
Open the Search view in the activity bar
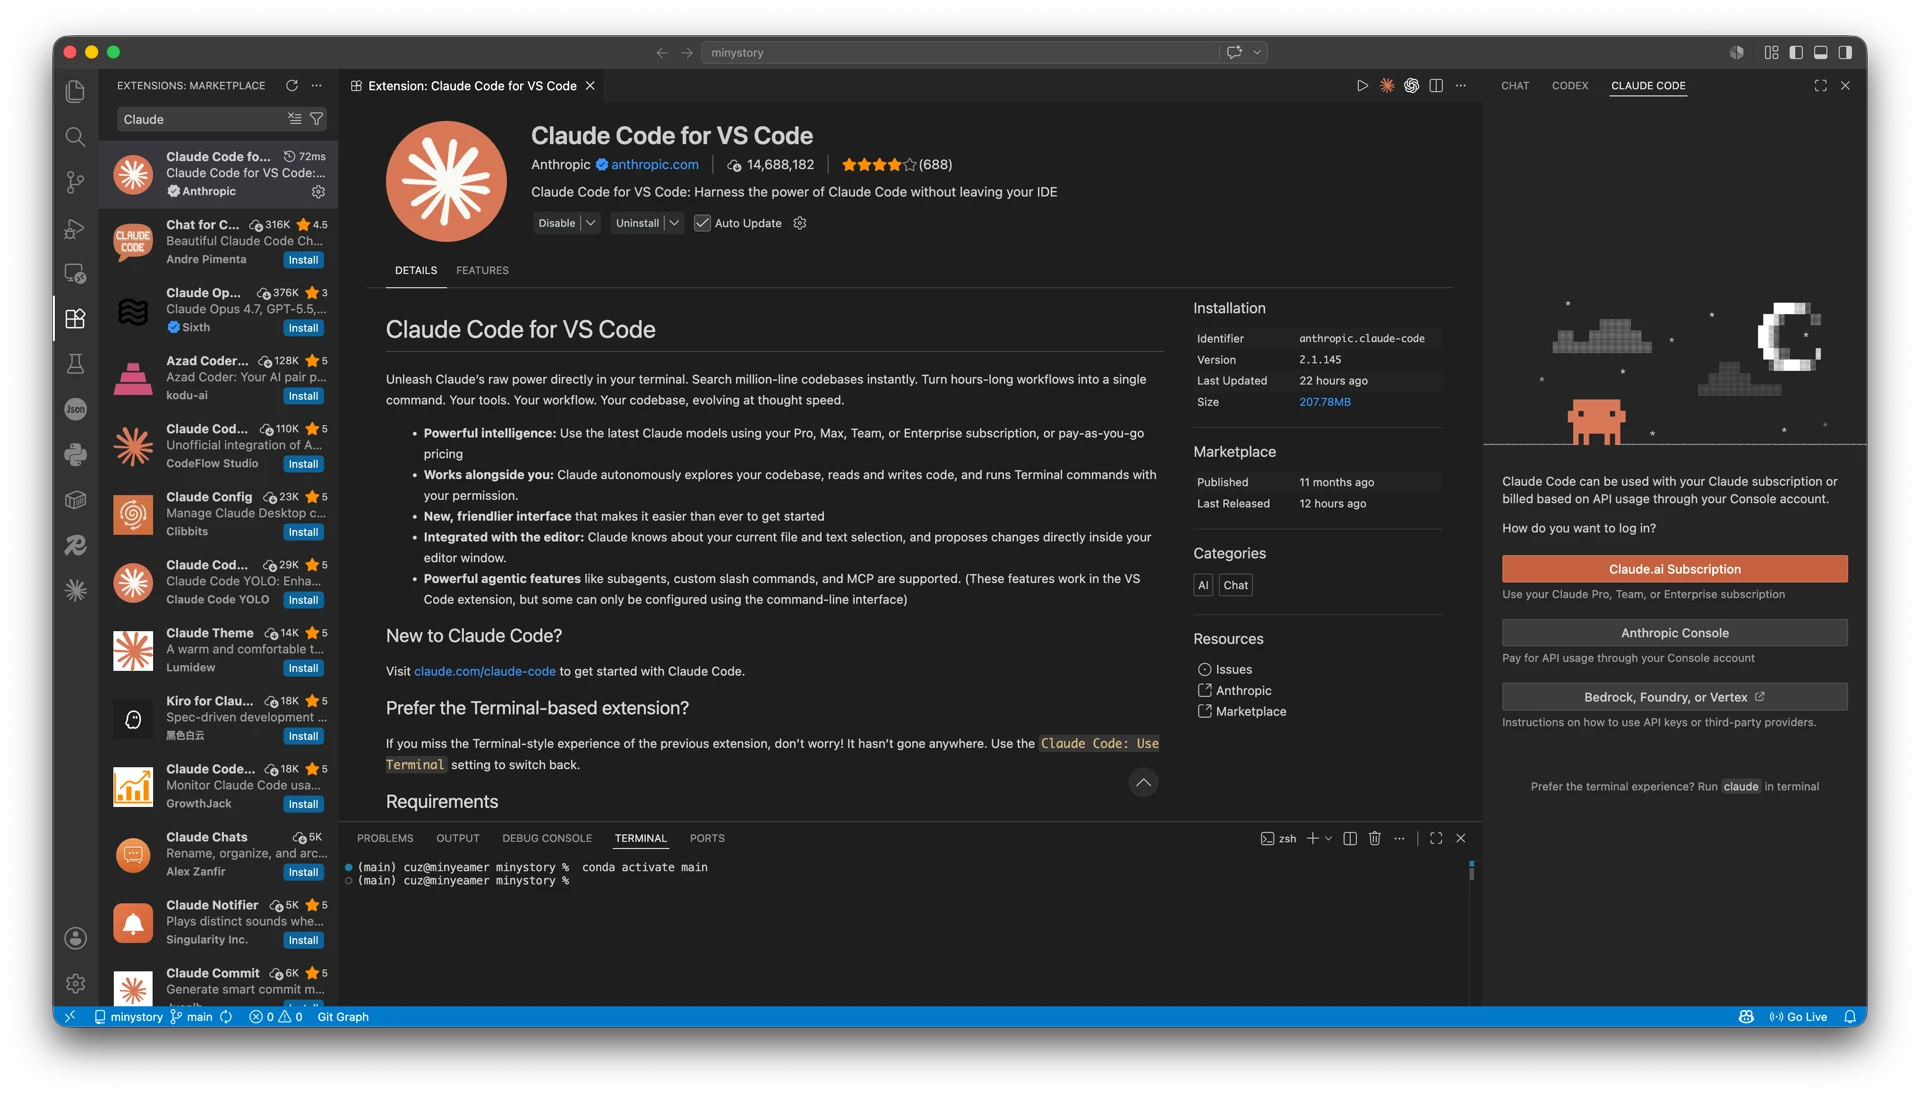75,136
